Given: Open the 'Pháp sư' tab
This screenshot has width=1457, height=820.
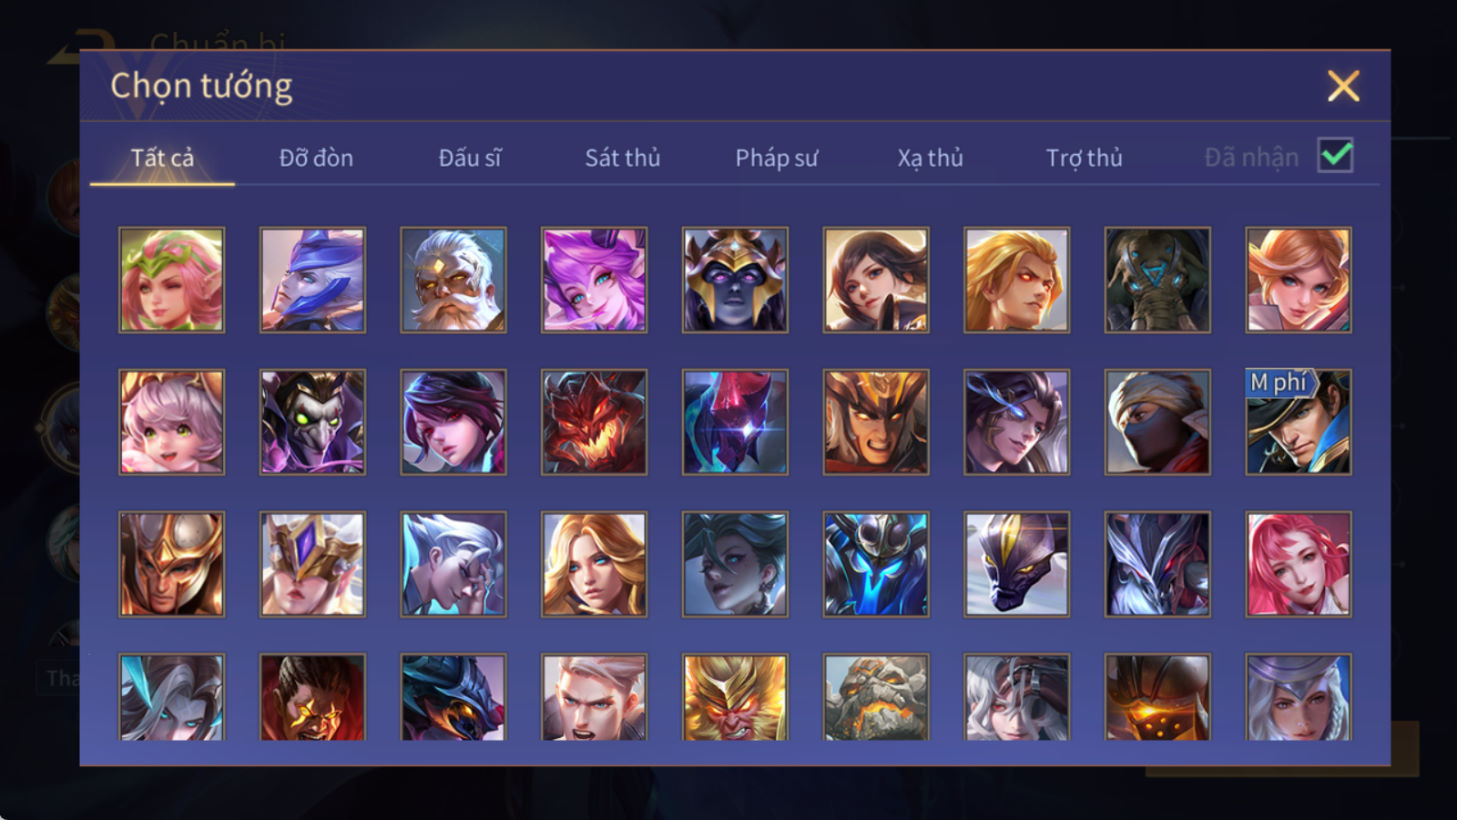Looking at the screenshot, I should [776, 158].
